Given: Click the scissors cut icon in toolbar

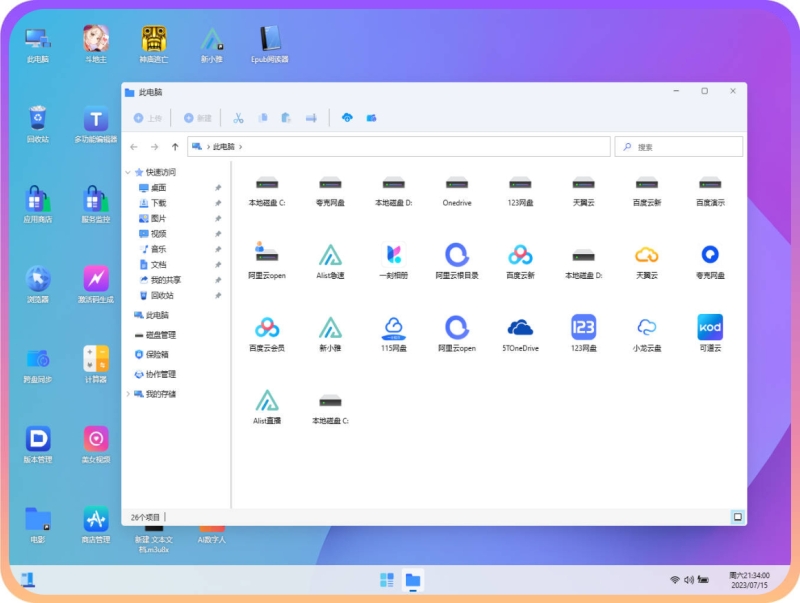Looking at the screenshot, I should pos(238,118).
